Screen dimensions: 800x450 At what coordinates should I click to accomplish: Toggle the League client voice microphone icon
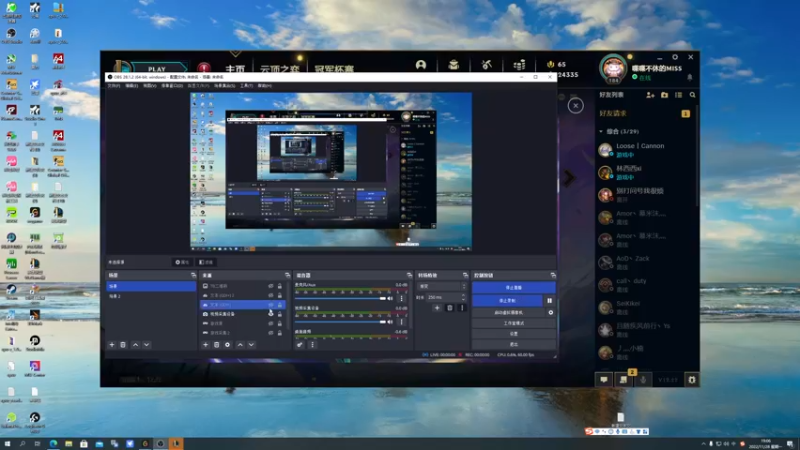point(643,380)
